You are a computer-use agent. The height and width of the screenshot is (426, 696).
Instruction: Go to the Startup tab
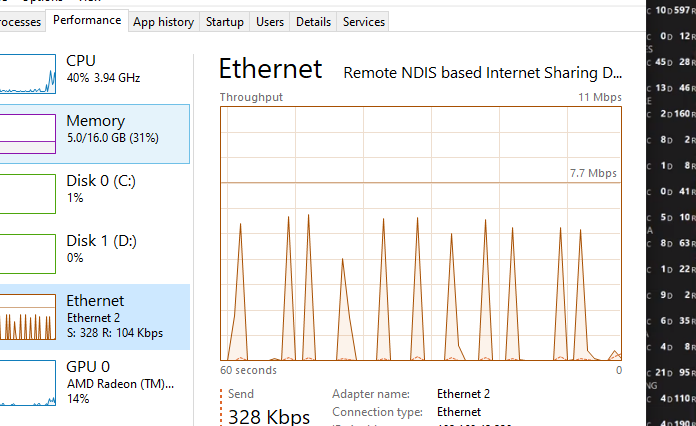pos(225,22)
